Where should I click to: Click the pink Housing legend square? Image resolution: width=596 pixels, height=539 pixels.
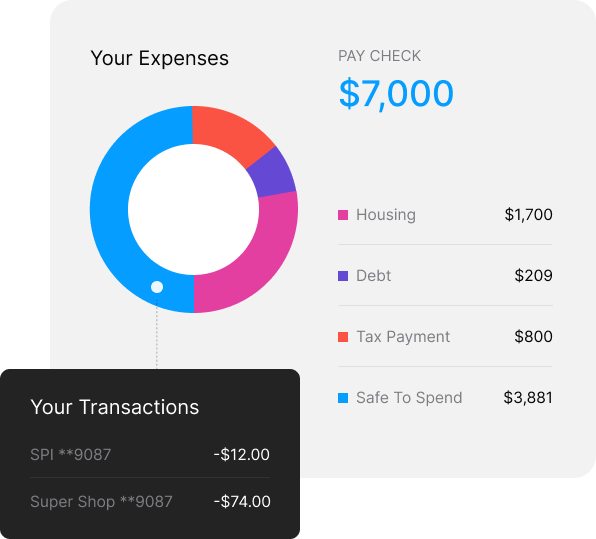point(343,215)
